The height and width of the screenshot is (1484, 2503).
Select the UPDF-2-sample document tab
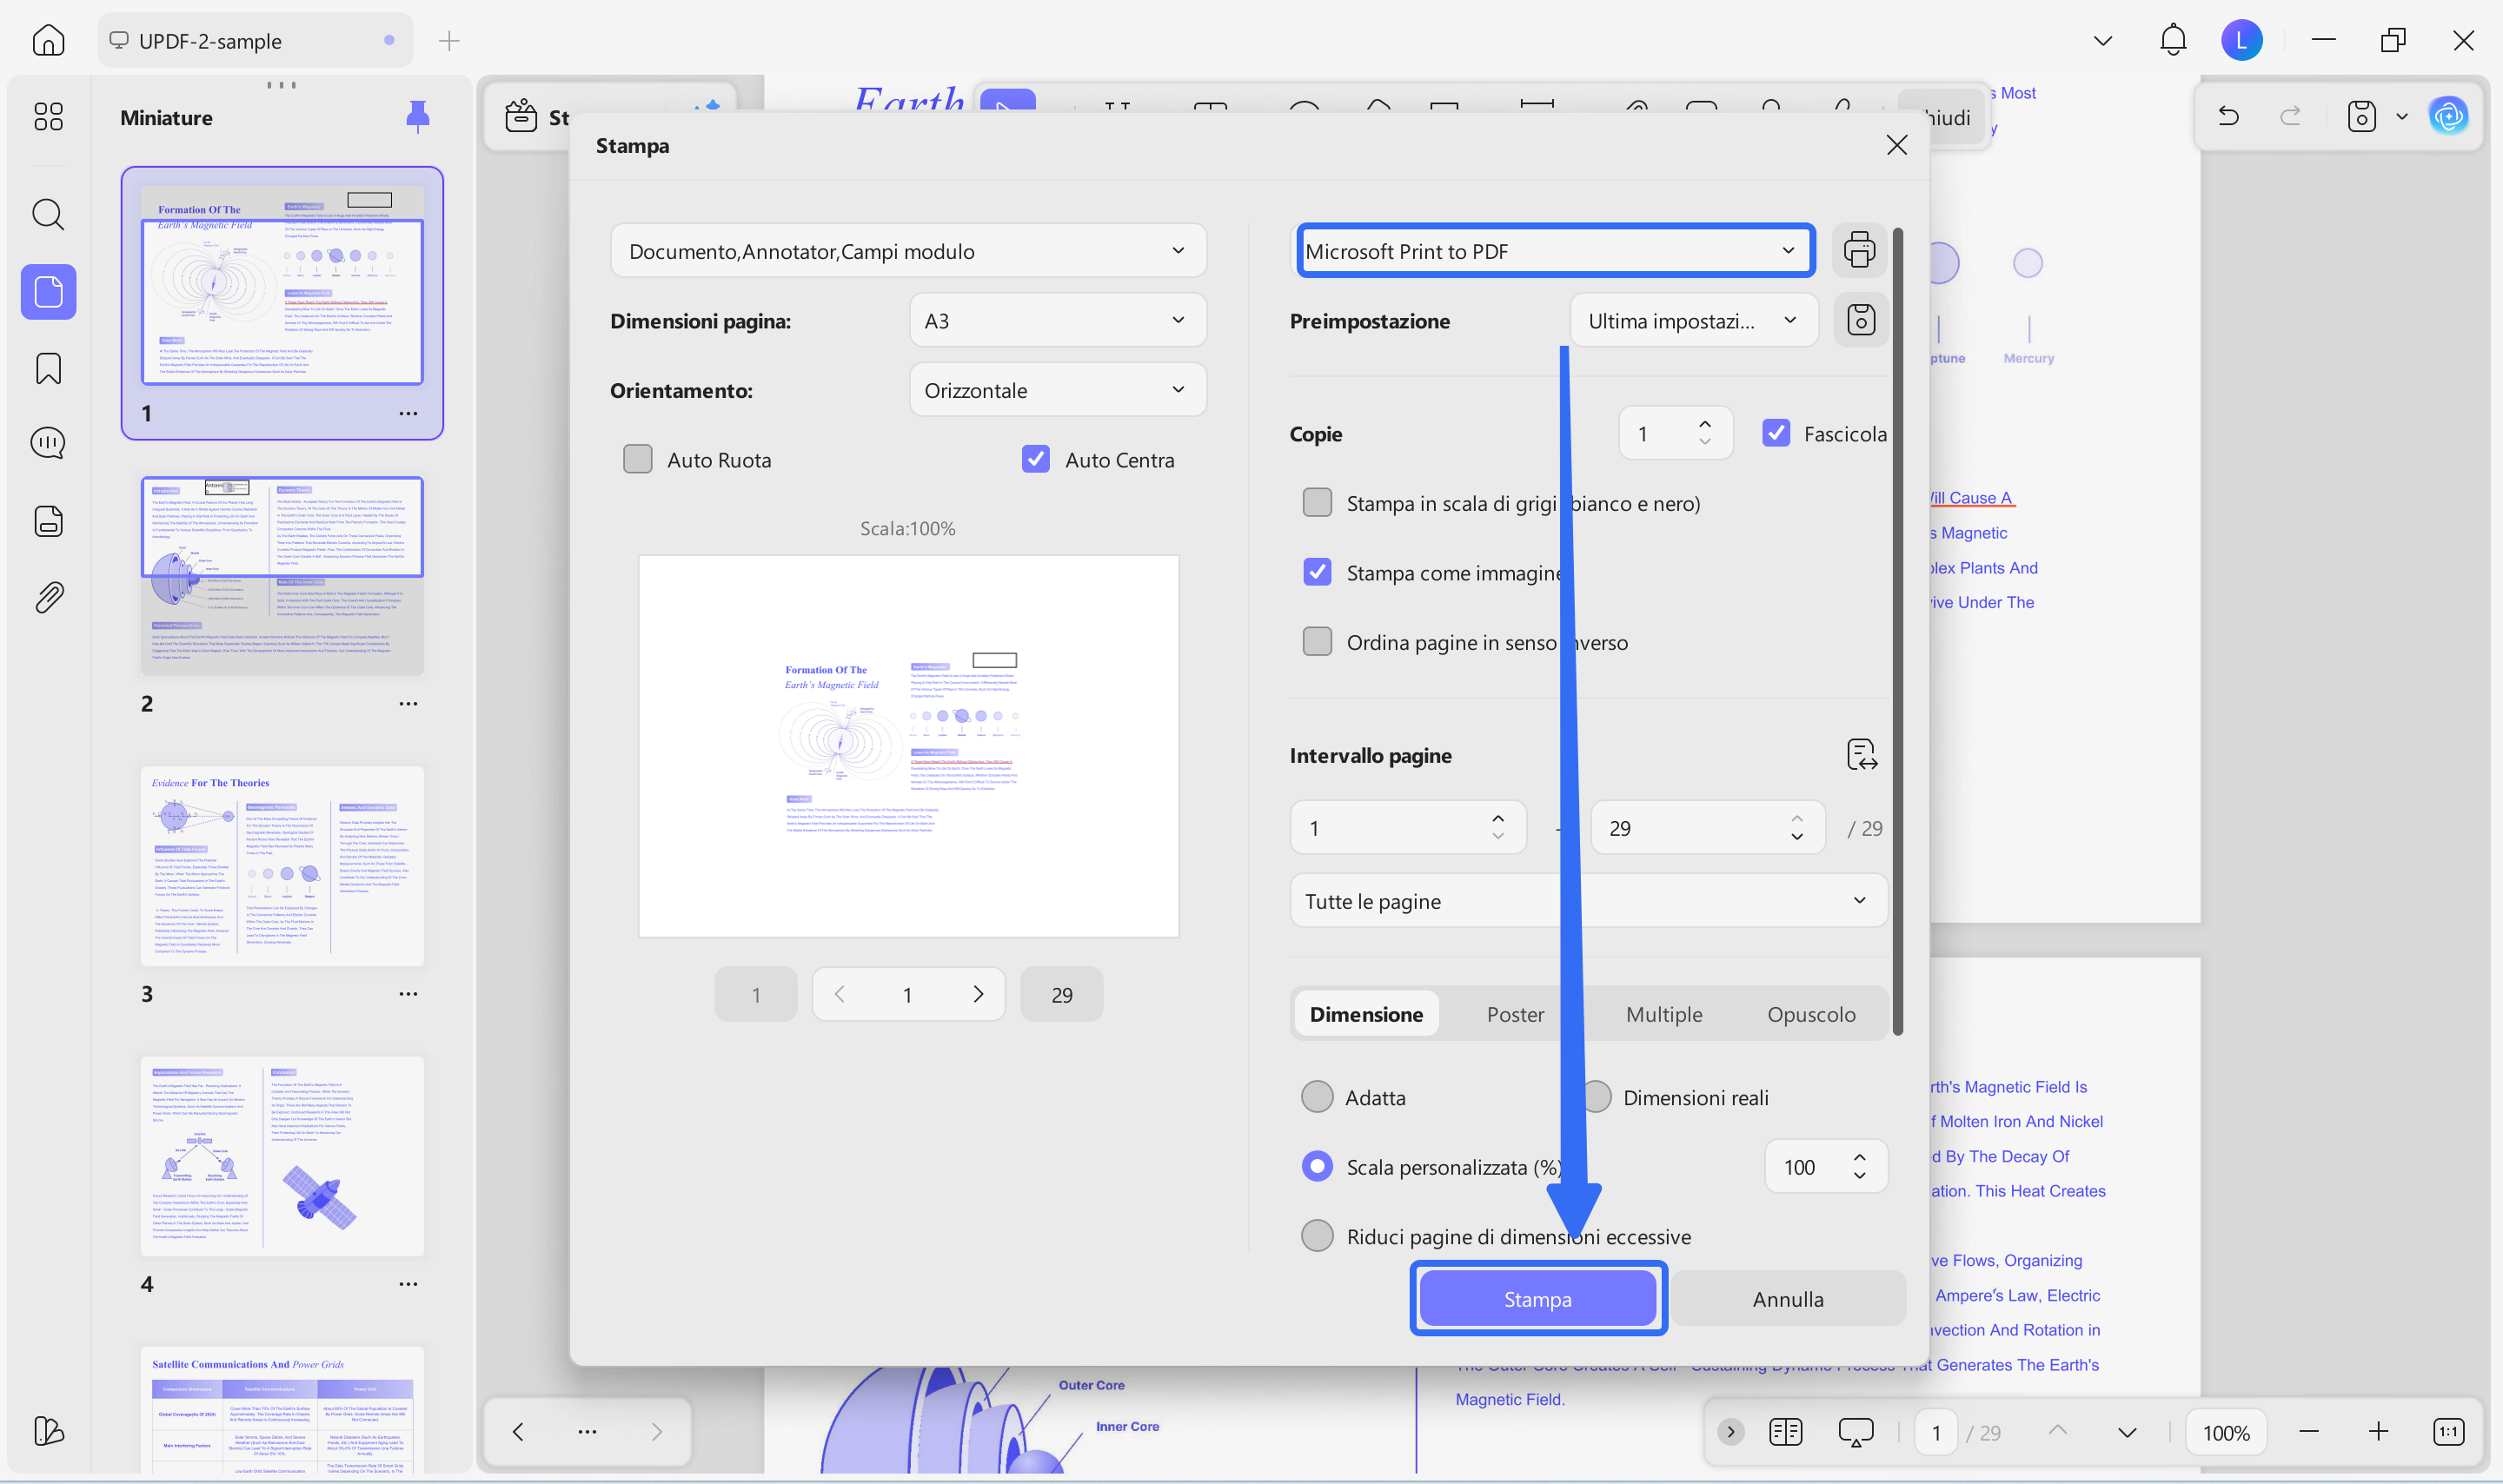point(255,41)
